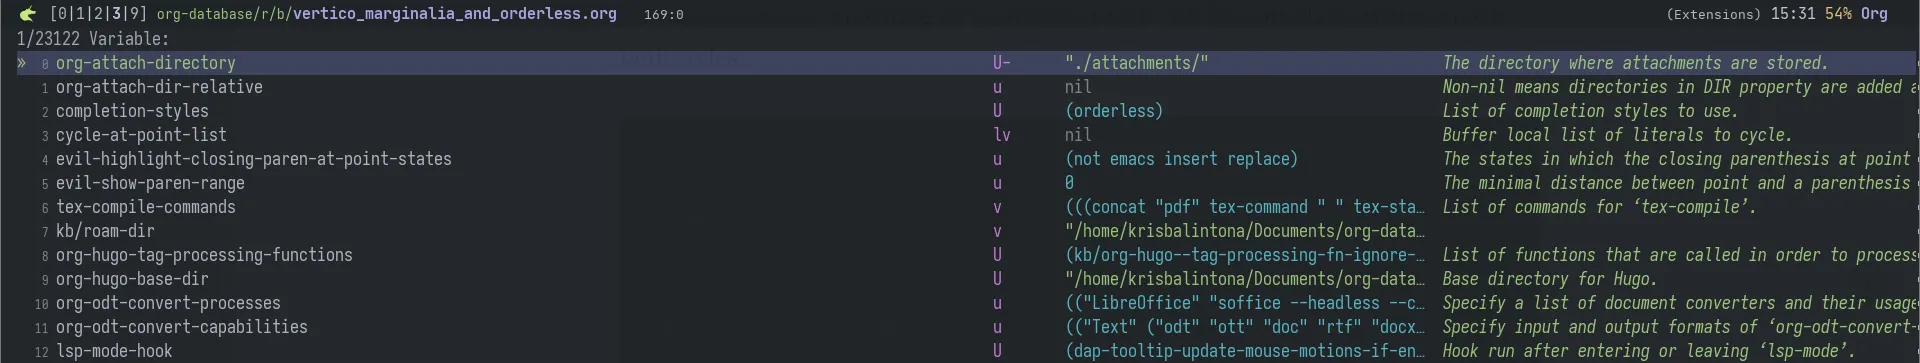Screen dimensions: 1920x363
Task: Click the (orderless) value
Action: 1114,111
